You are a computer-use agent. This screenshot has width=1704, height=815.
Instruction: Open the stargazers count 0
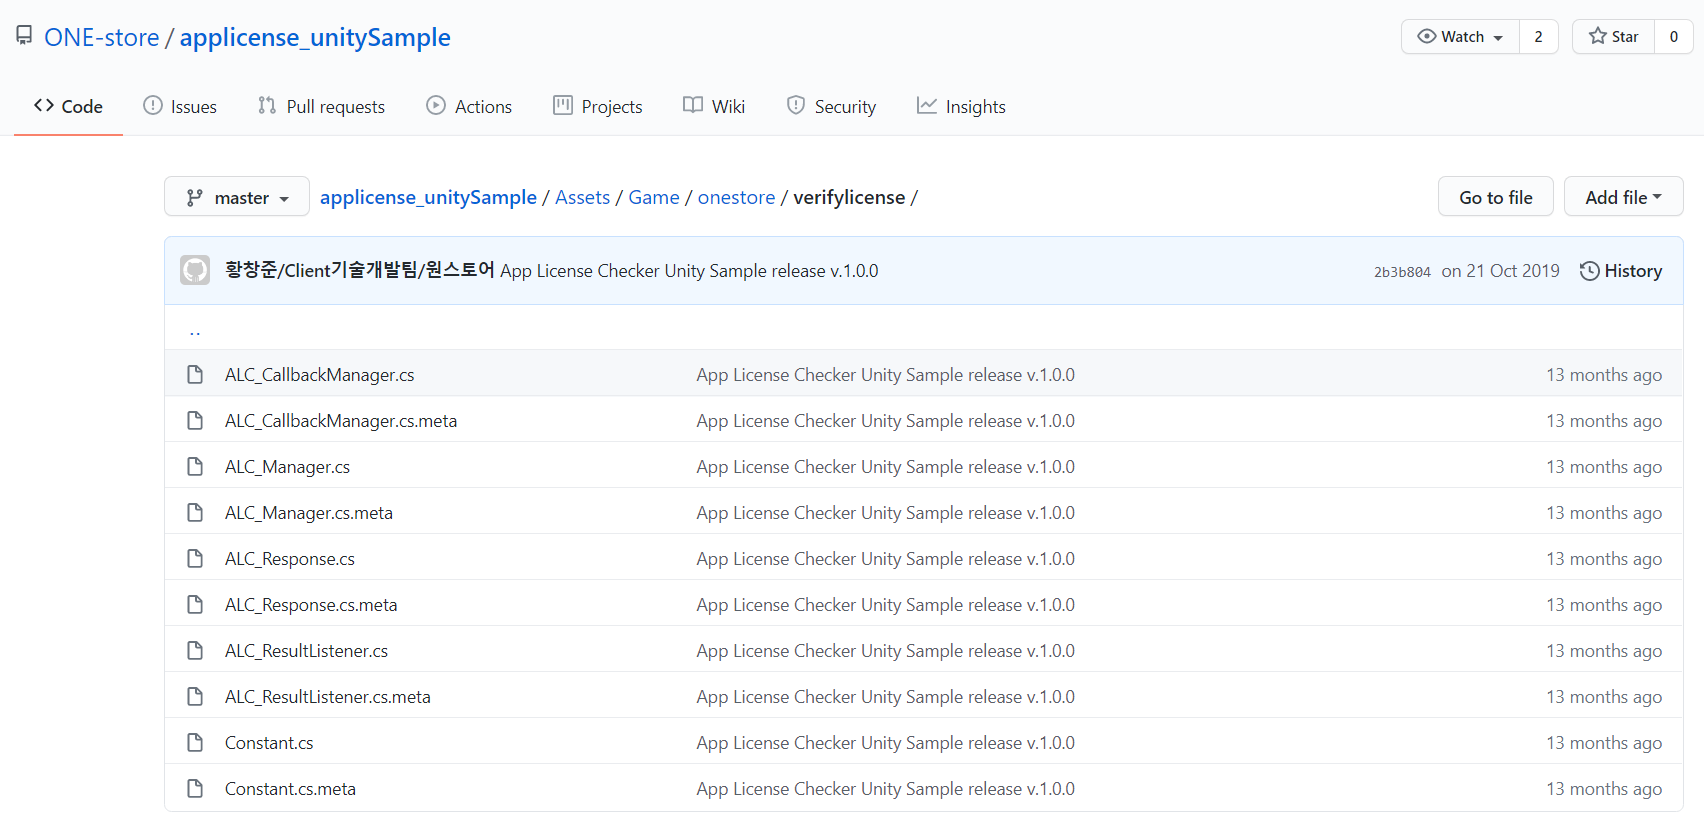click(1674, 37)
